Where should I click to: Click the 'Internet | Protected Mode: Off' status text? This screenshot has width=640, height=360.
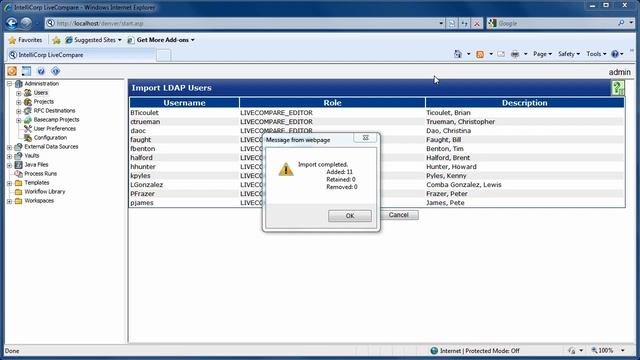[x=480, y=351]
